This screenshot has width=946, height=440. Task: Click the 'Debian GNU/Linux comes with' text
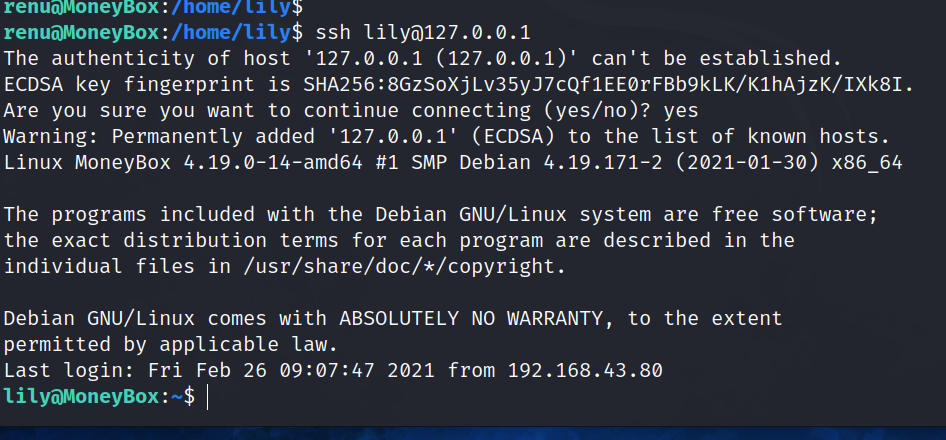coord(165,318)
